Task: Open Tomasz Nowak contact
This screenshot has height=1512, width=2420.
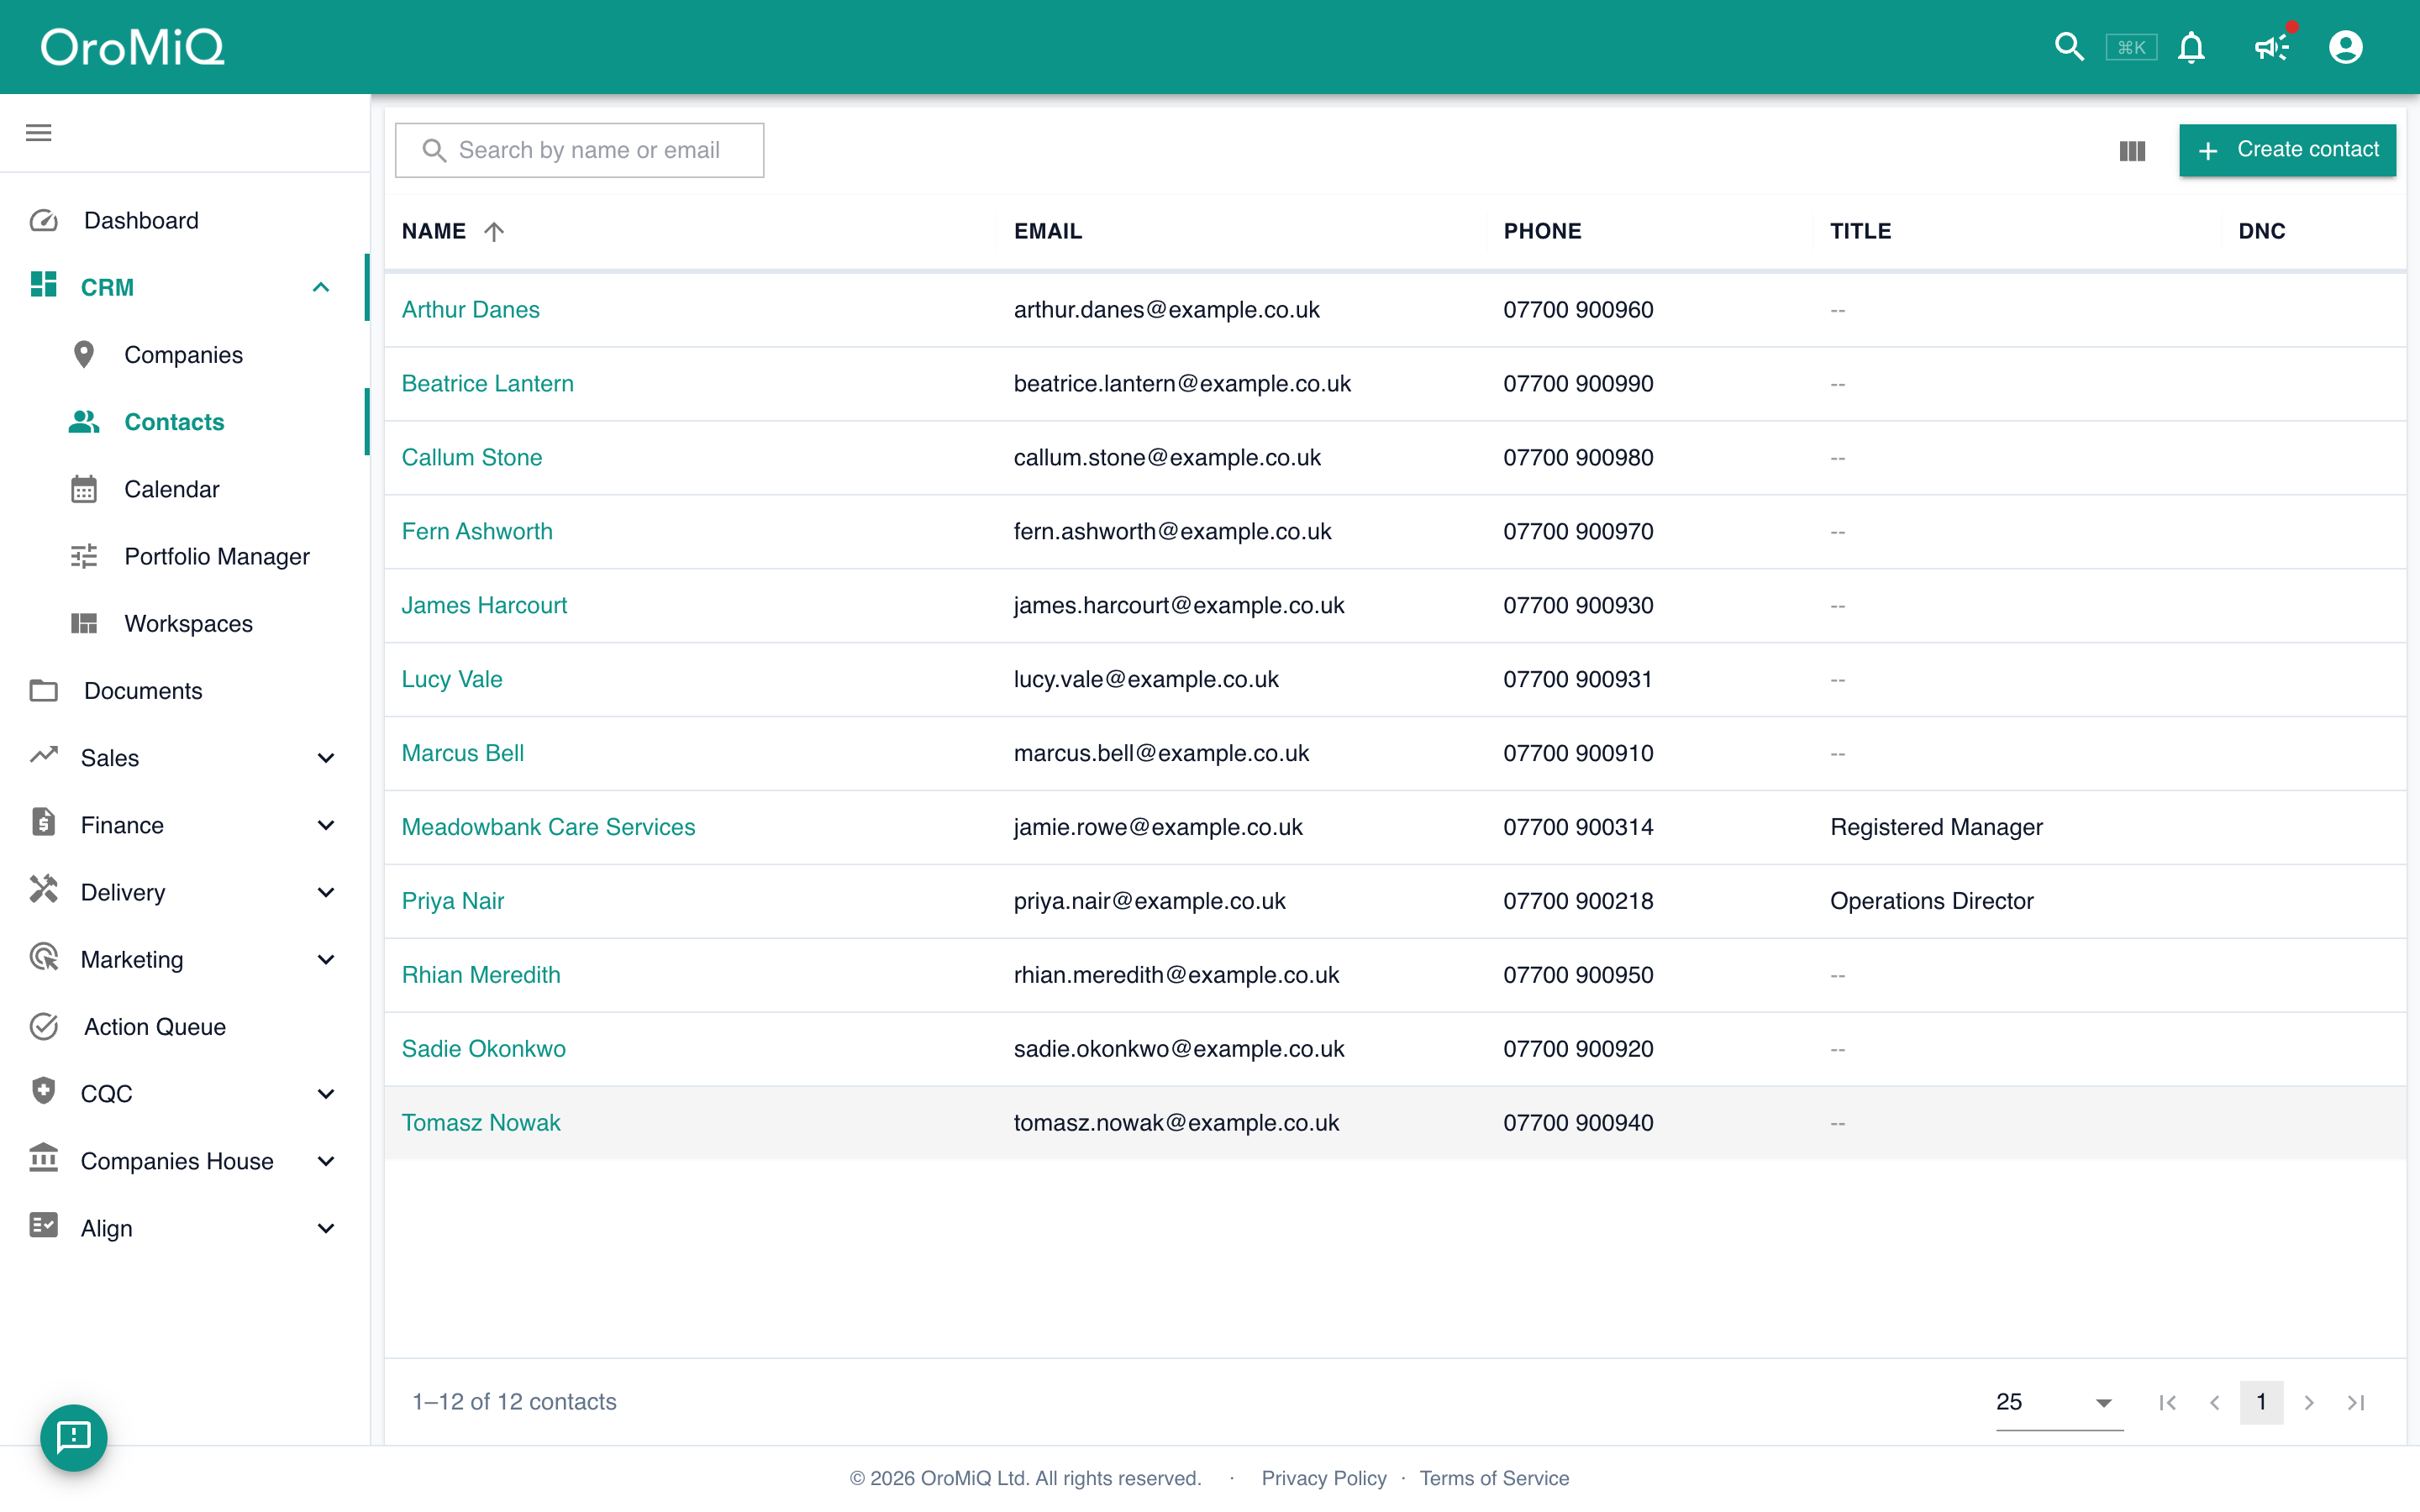Action: pos(481,1123)
